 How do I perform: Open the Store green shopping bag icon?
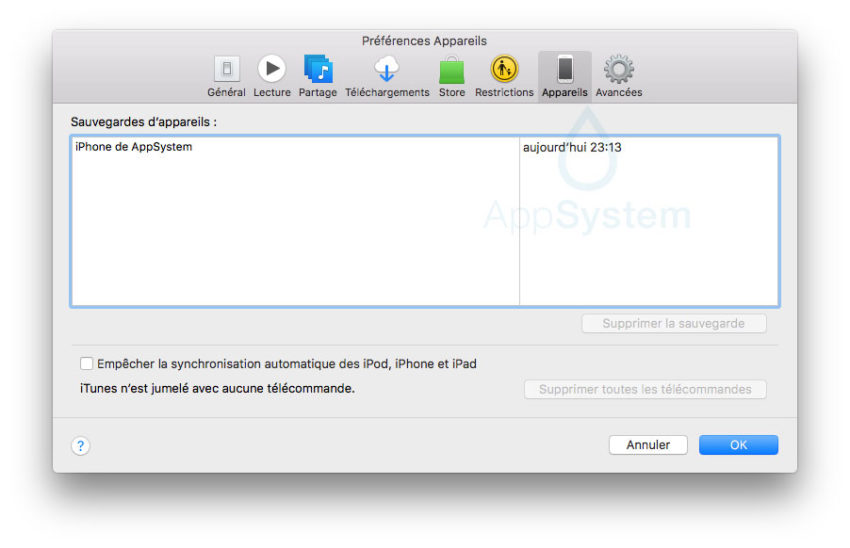(x=452, y=70)
